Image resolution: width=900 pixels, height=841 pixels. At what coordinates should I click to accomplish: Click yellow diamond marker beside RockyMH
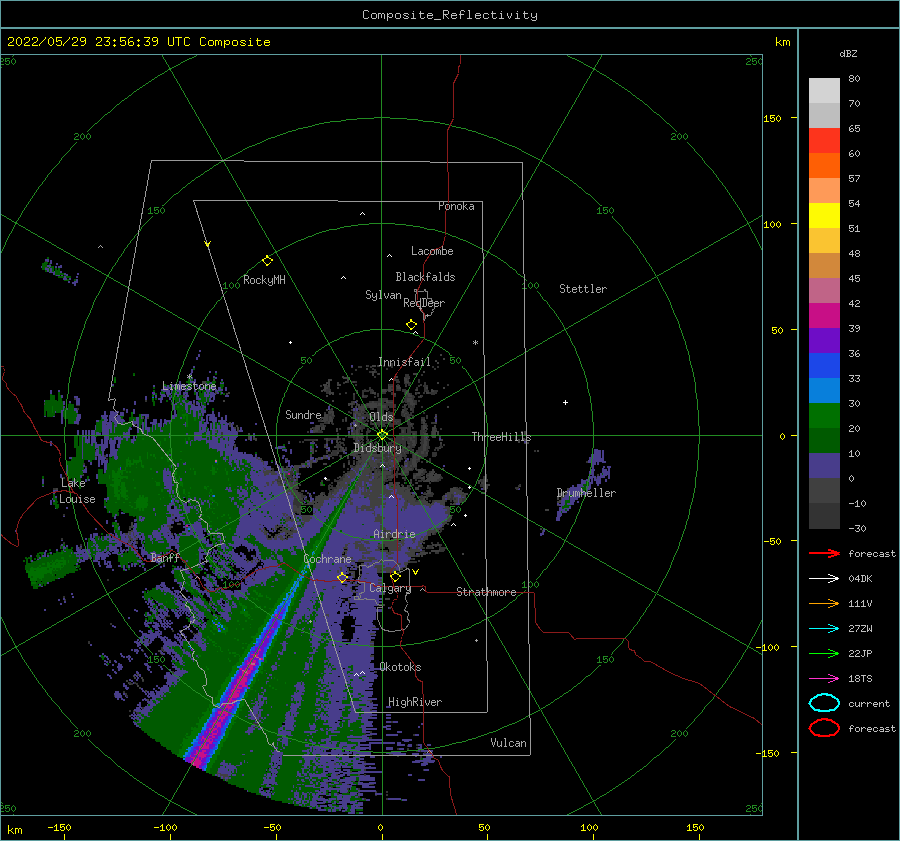267,261
